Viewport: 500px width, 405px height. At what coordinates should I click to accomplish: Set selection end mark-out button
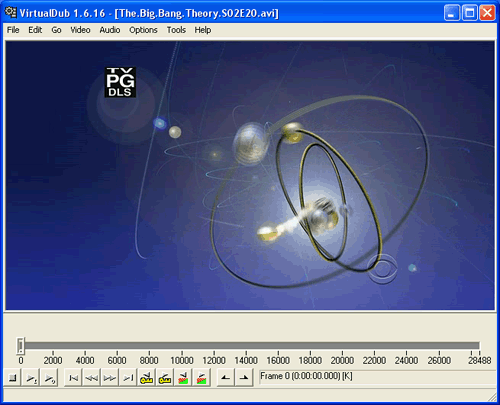[x=244, y=378]
